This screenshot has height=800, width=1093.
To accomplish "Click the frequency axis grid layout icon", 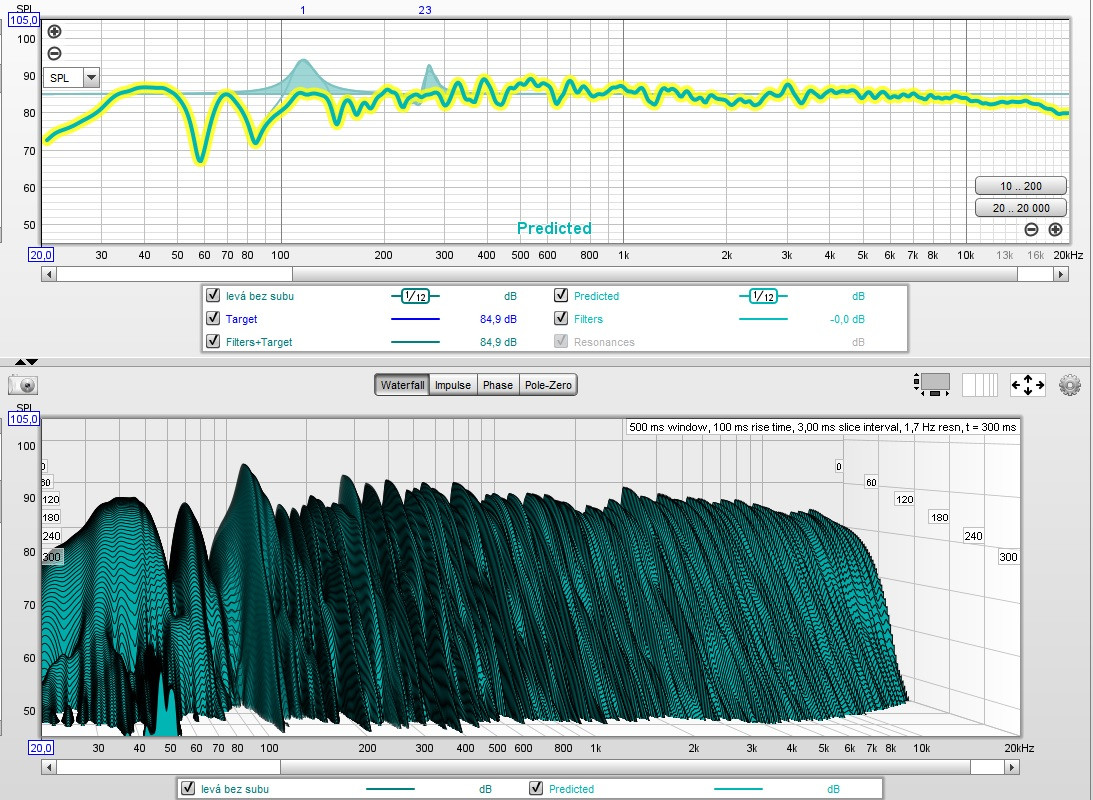I will tap(980, 385).
